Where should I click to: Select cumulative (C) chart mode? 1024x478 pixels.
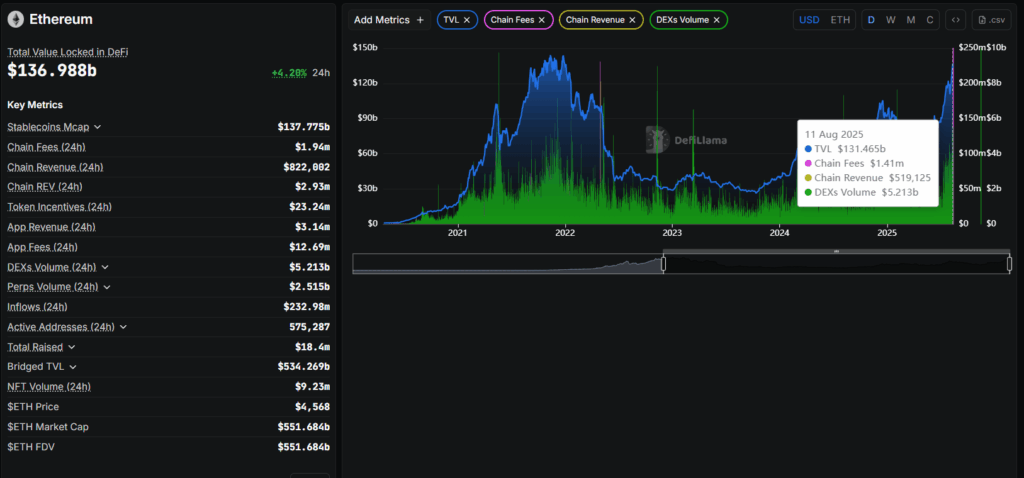(930, 20)
